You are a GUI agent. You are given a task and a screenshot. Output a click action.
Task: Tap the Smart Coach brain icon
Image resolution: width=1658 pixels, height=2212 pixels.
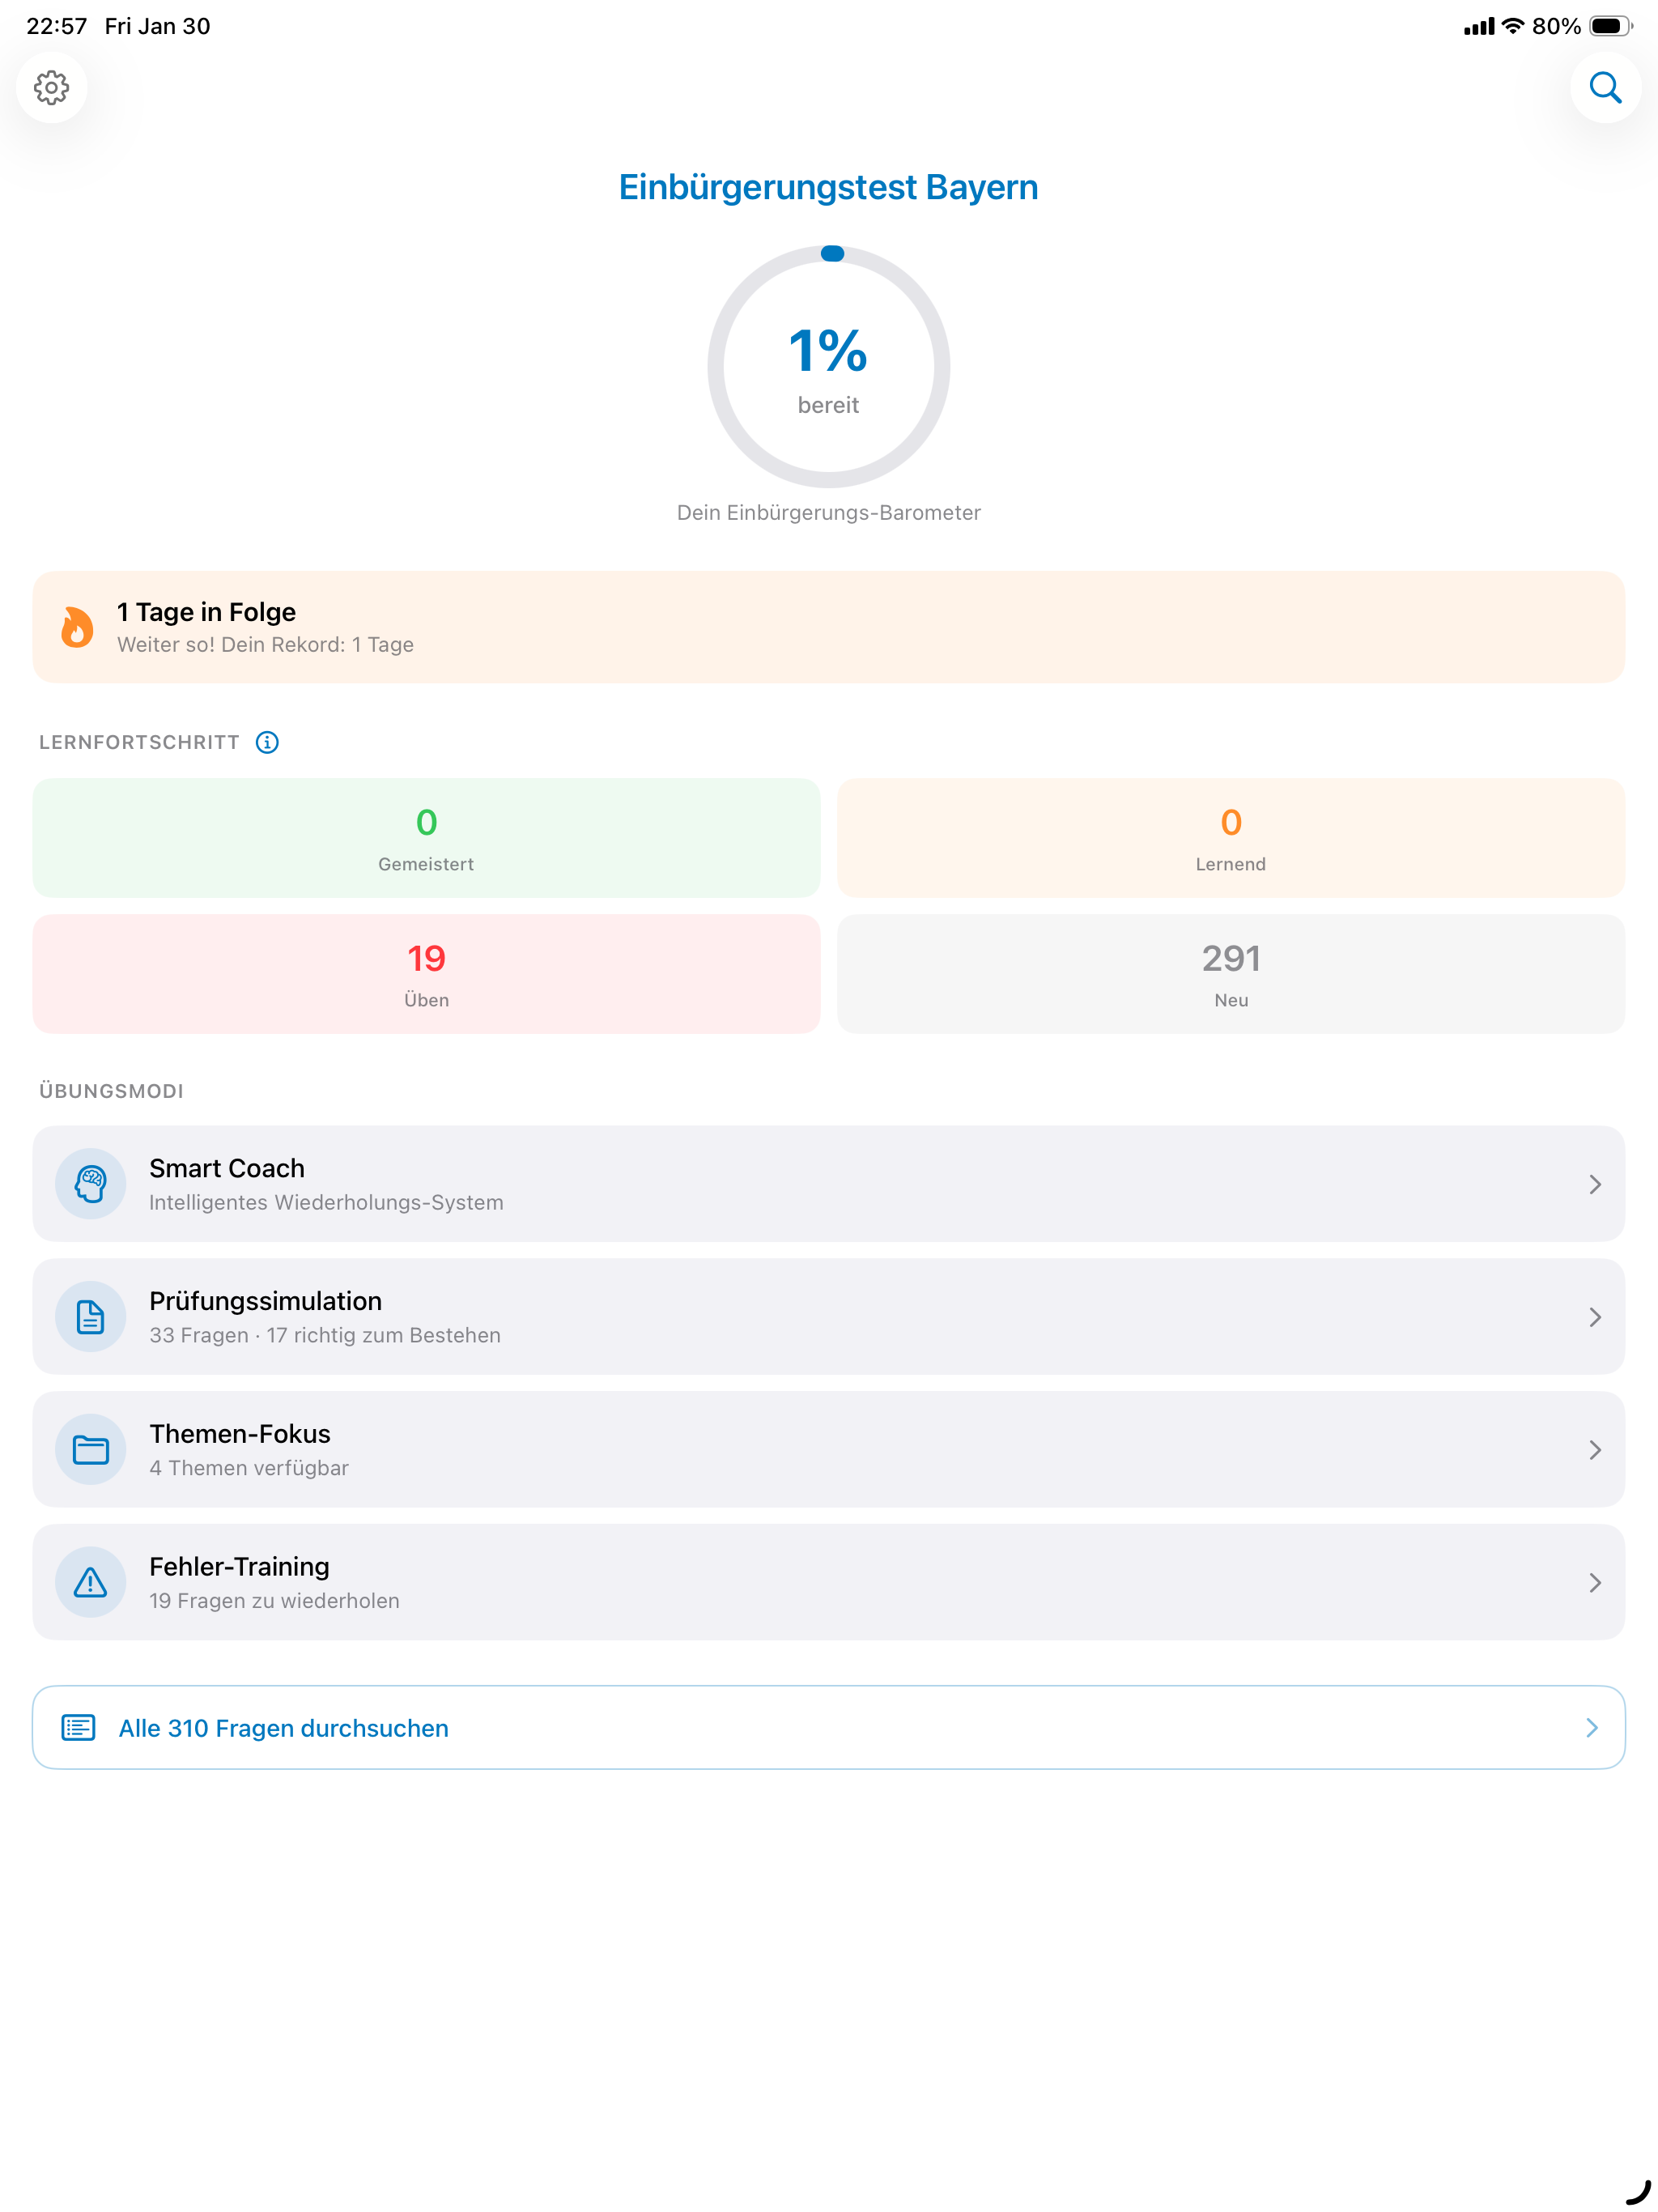(x=91, y=1184)
